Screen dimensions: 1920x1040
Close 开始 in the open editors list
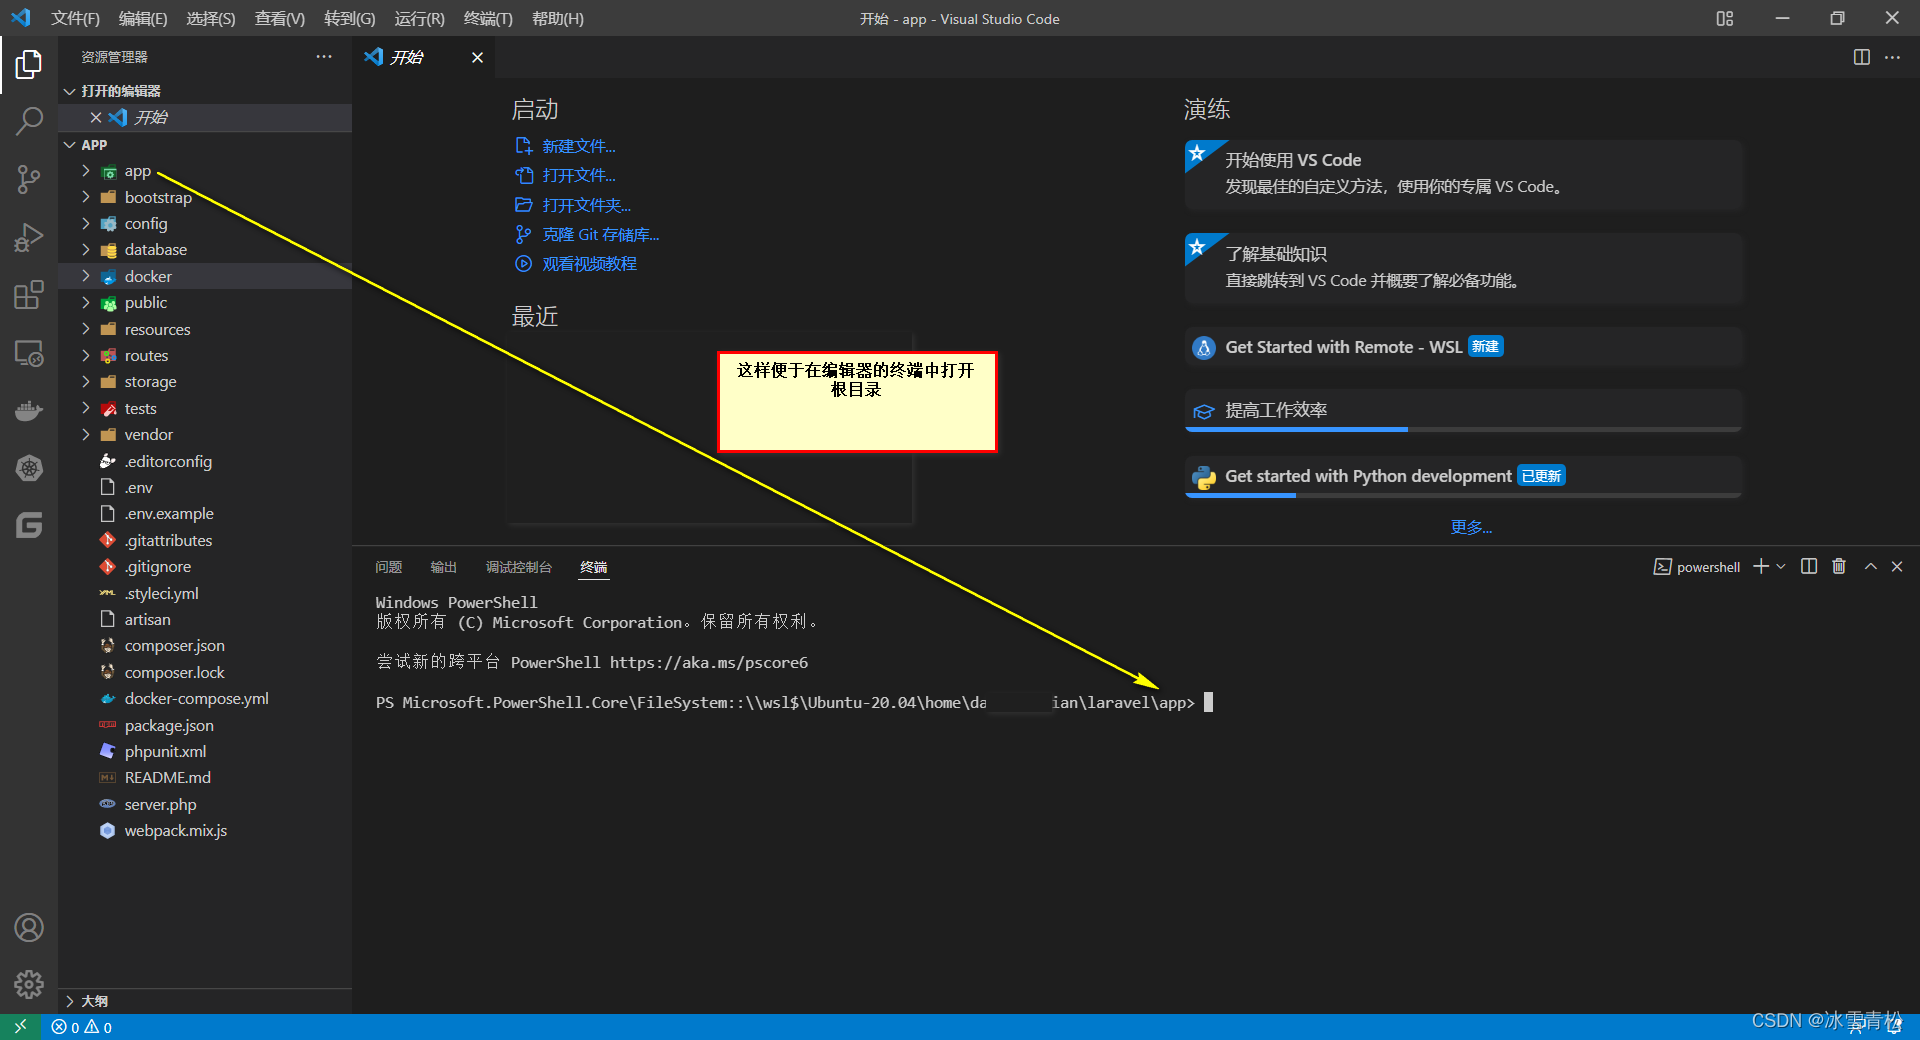click(x=96, y=118)
